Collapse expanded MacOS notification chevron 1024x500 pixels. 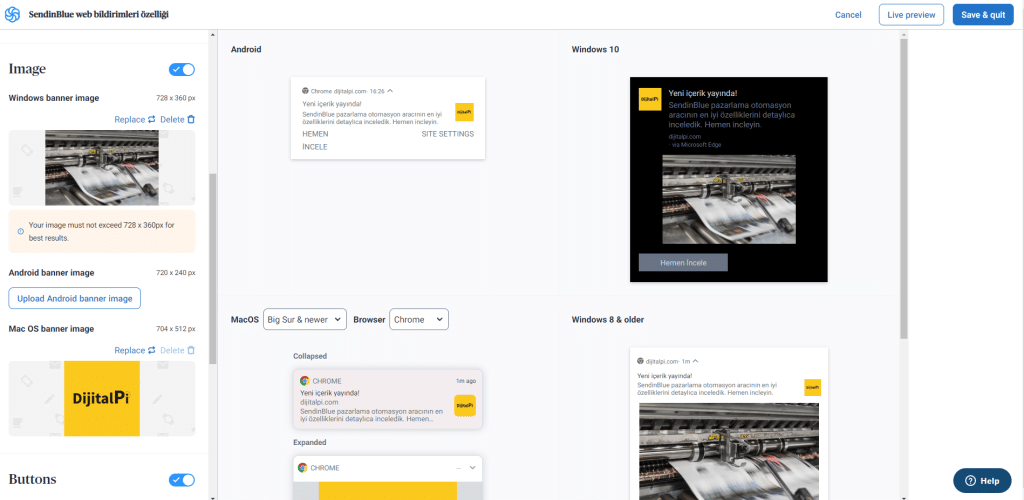473,467
